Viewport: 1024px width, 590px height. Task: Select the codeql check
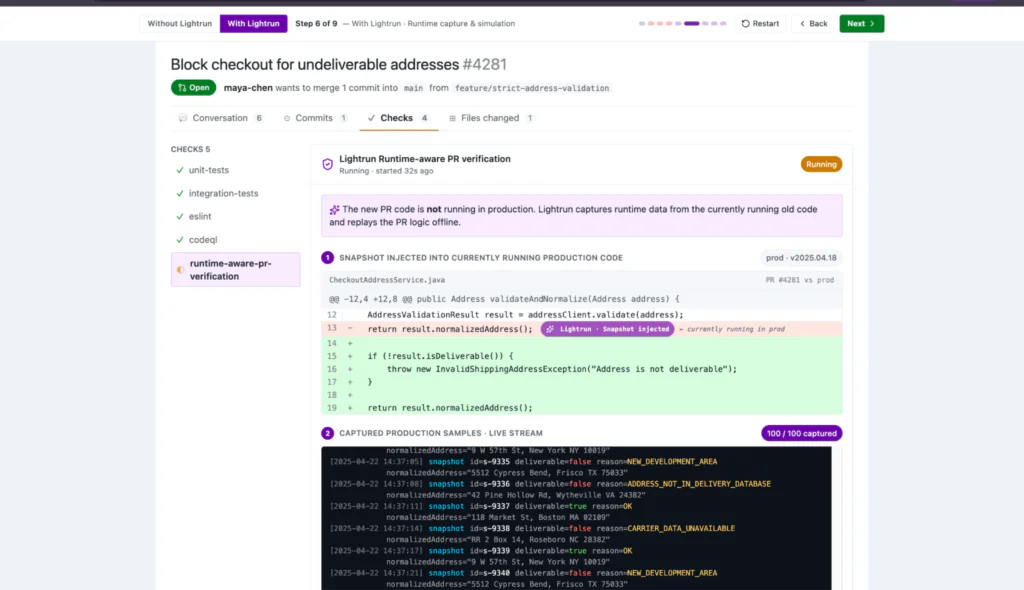point(235,240)
